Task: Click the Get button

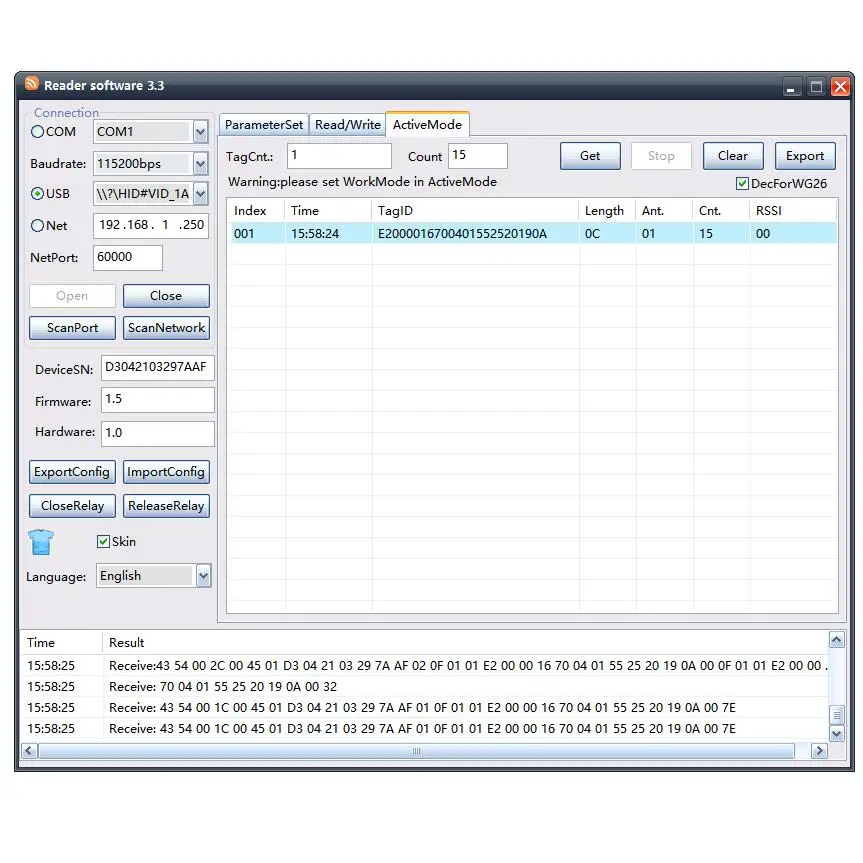Action: (590, 156)
